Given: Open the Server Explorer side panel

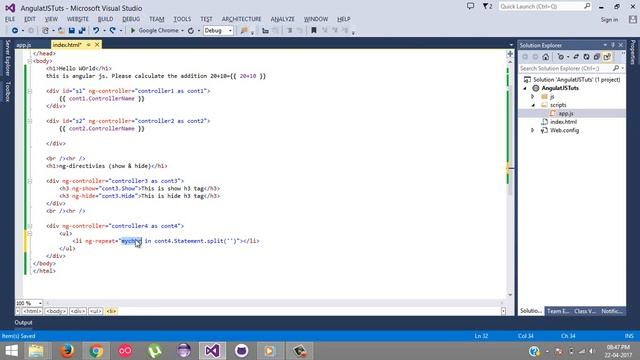Looking at the screenshot, I should (7, 58).
